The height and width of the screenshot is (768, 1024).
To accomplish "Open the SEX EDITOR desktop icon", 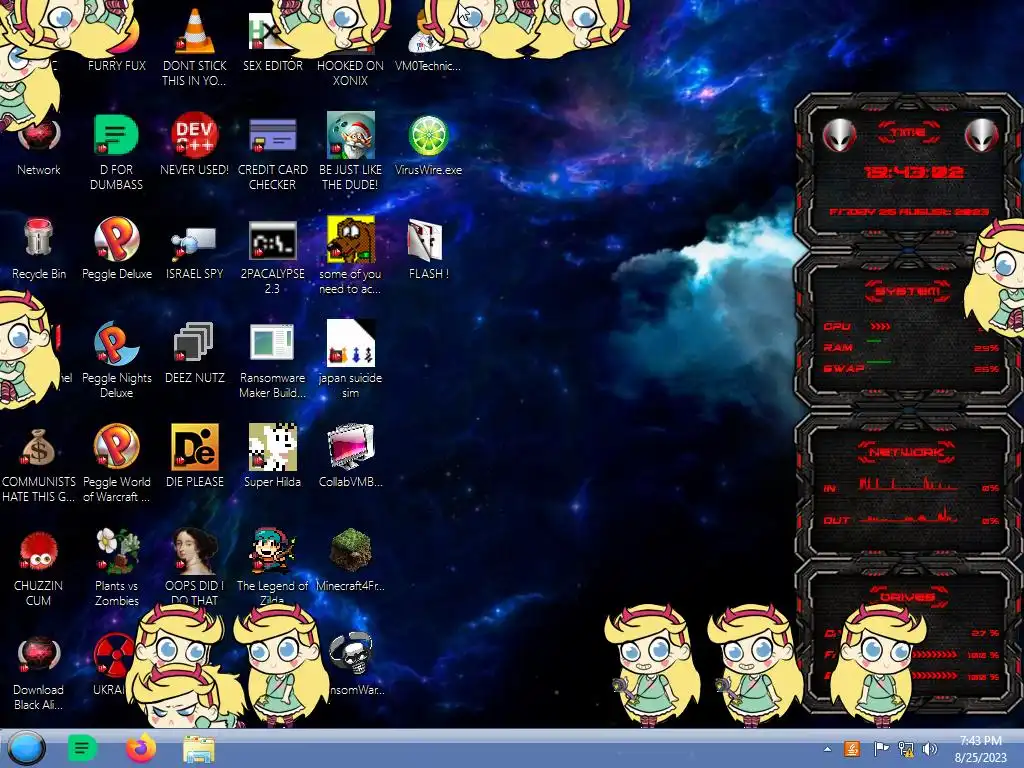I will point(272,42).
